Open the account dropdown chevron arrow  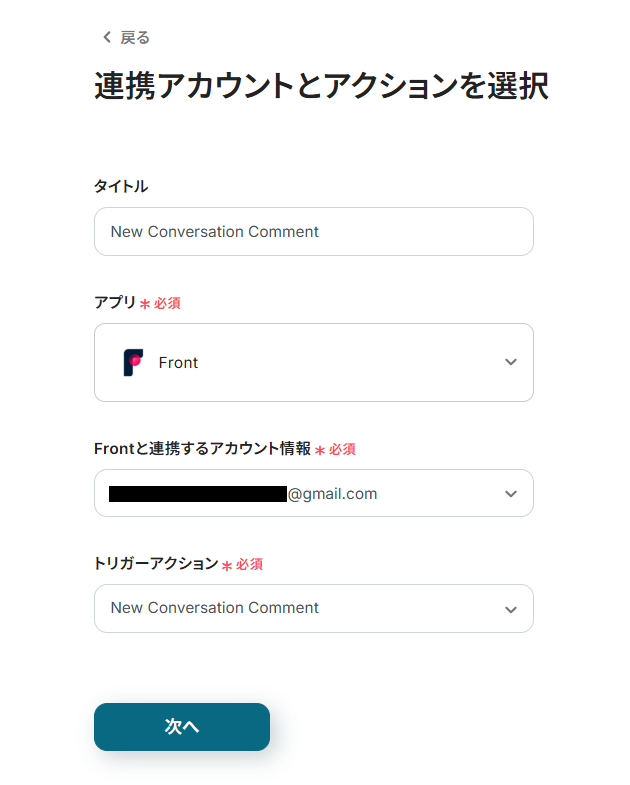pyautogui.click(x=510, y=494)
